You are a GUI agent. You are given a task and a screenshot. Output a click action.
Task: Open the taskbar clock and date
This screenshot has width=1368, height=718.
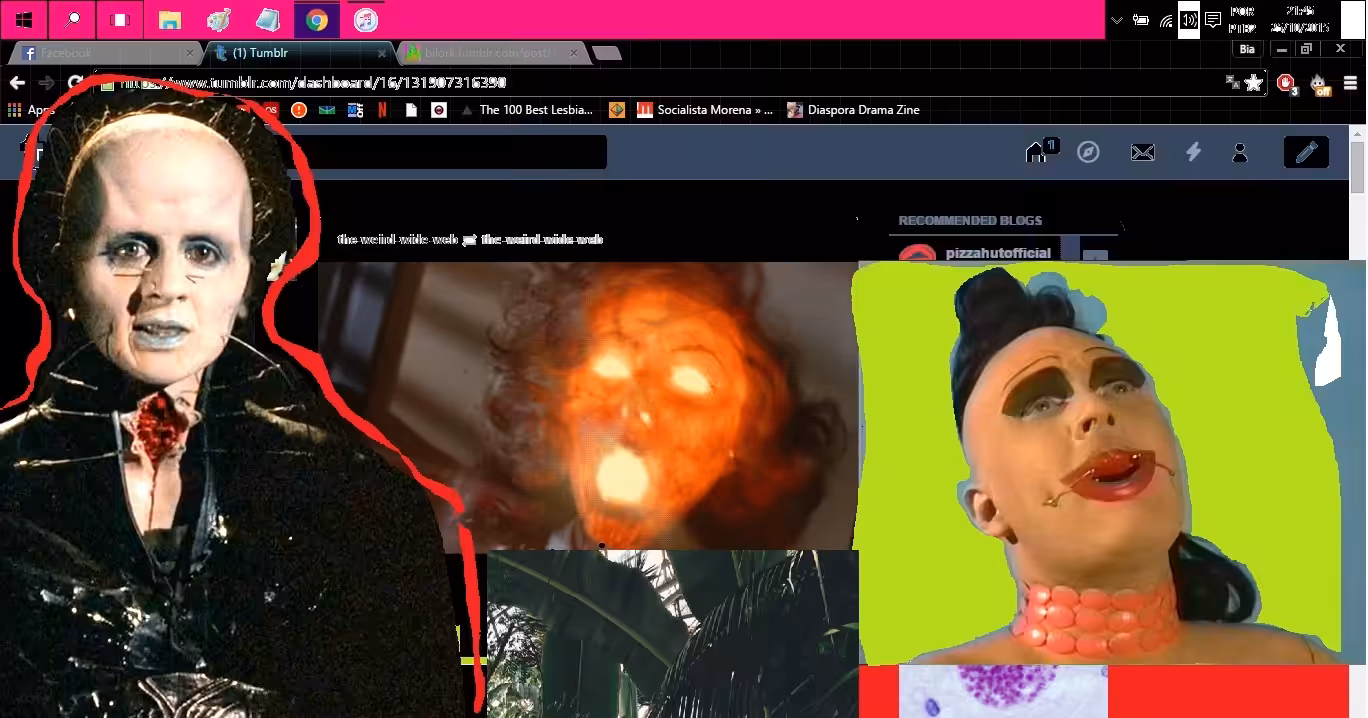tap(1299, 20)
